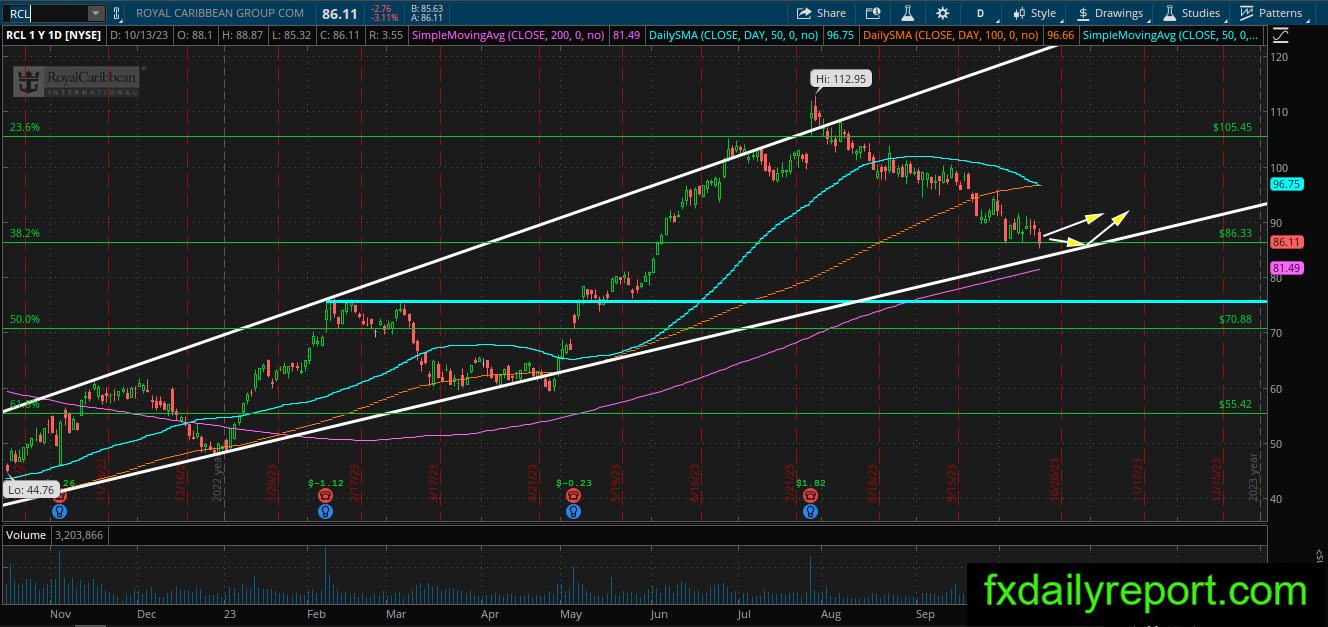This screenshot has width=1328, height=627.
Task: Expand the symbol dropdown arrow
Action: pyautogui.click(x=96, y=13)
